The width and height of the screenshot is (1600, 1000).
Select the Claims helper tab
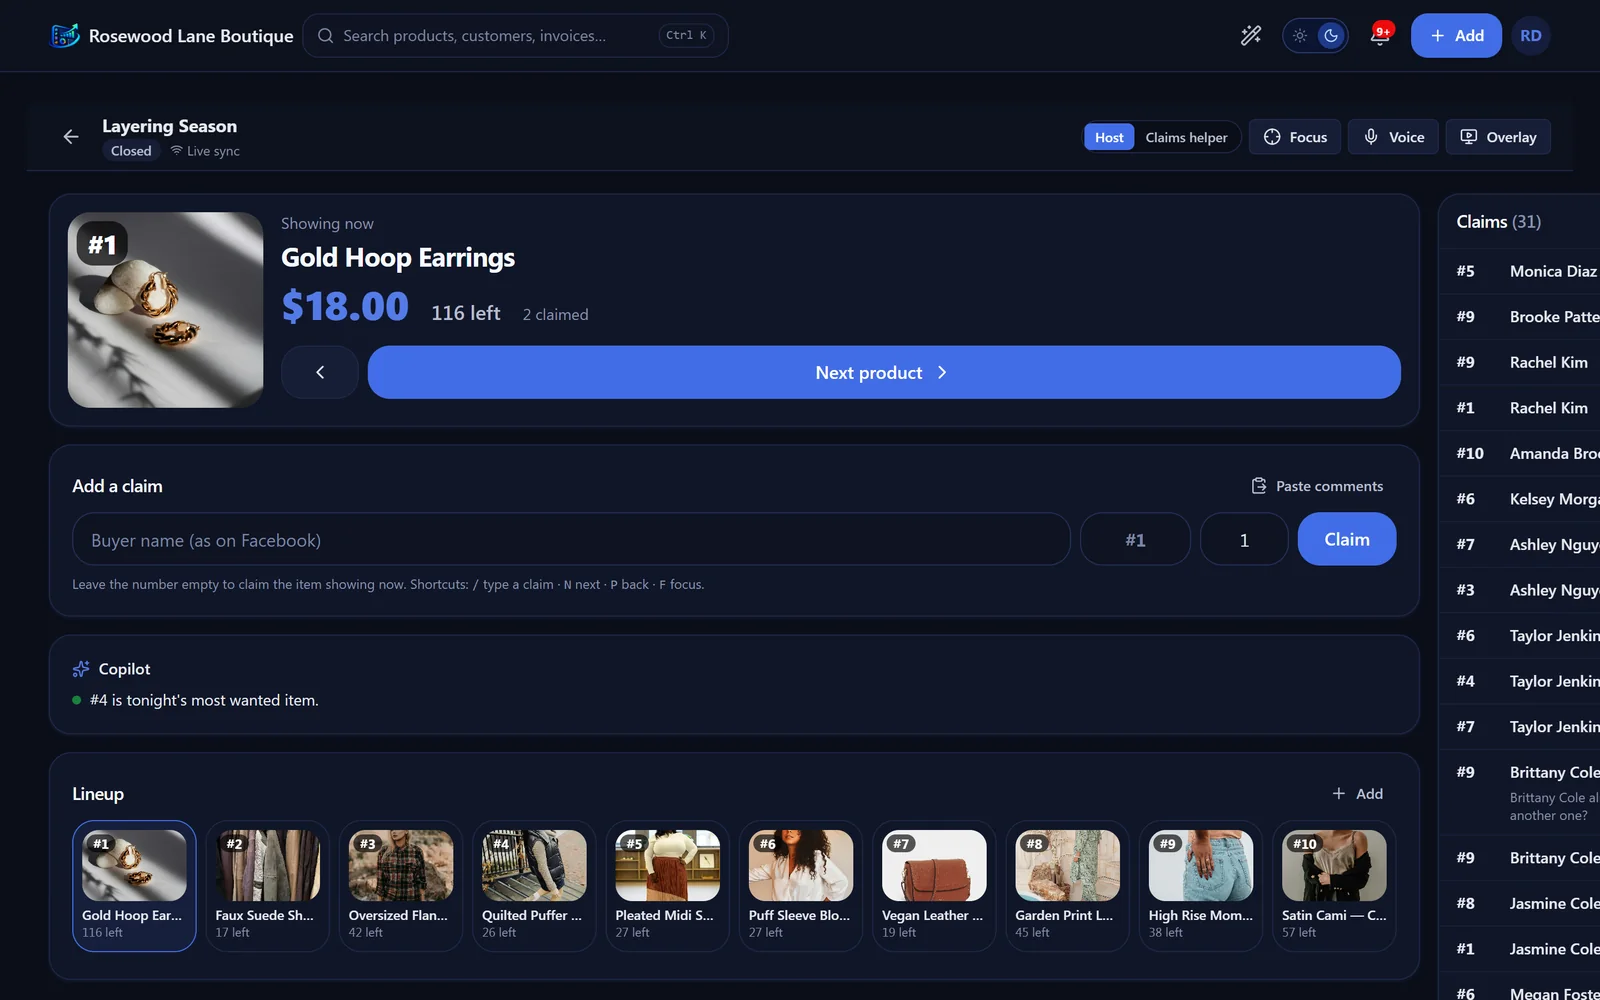1186,137
